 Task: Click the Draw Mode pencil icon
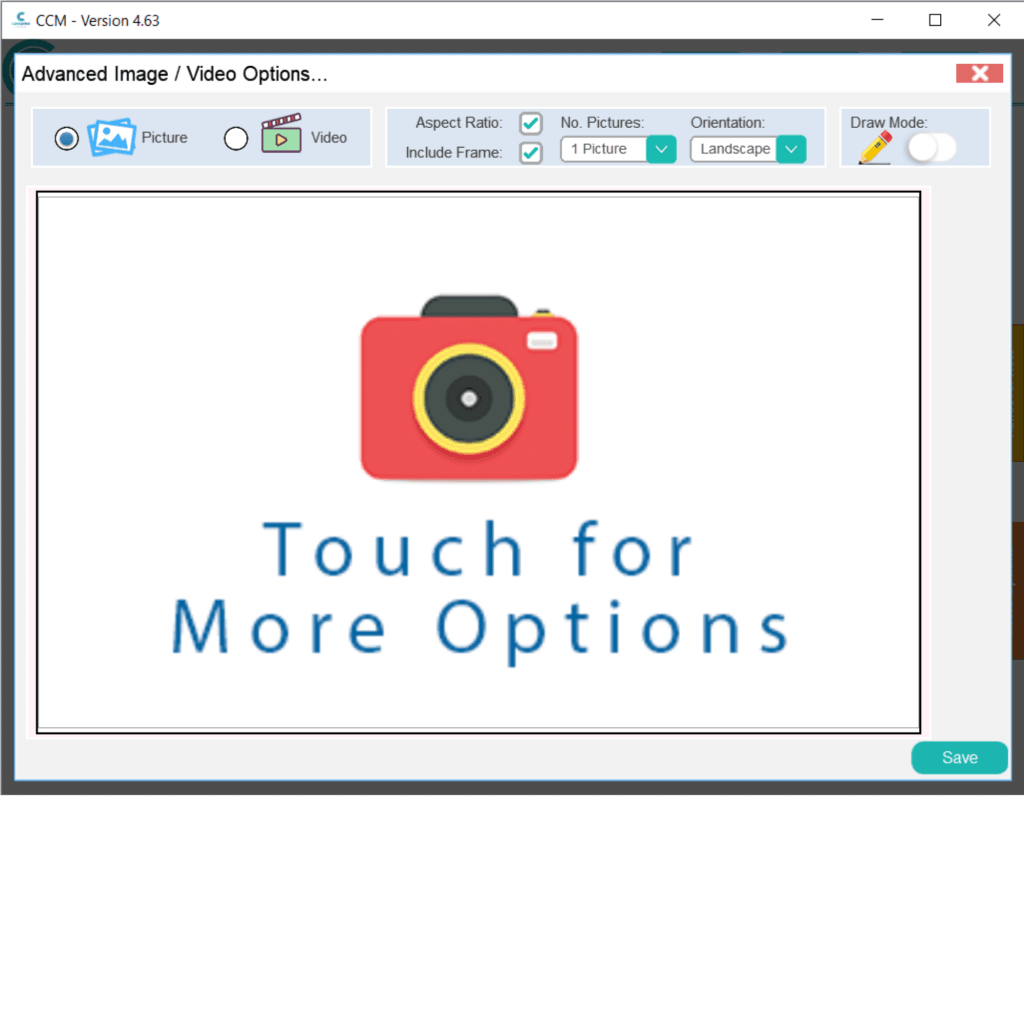875,148
